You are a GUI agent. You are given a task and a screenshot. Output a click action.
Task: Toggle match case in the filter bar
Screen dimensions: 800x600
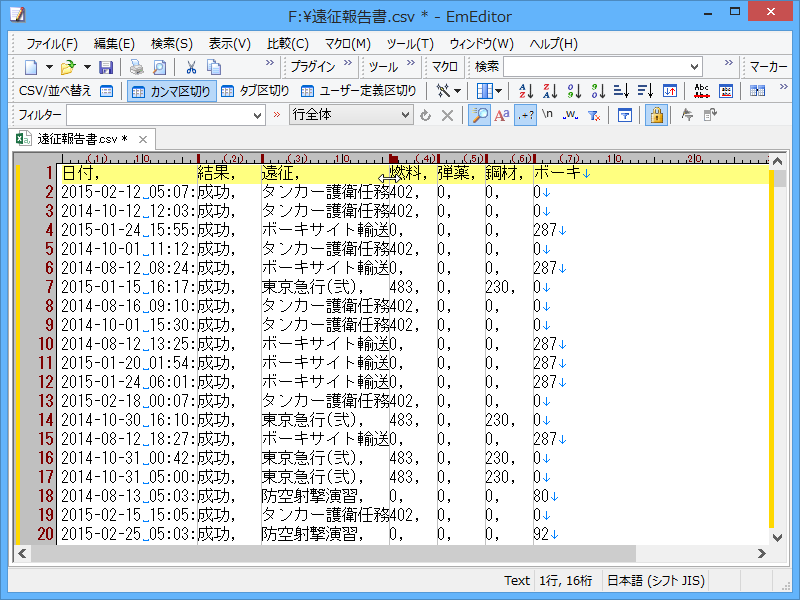point(501,115)
